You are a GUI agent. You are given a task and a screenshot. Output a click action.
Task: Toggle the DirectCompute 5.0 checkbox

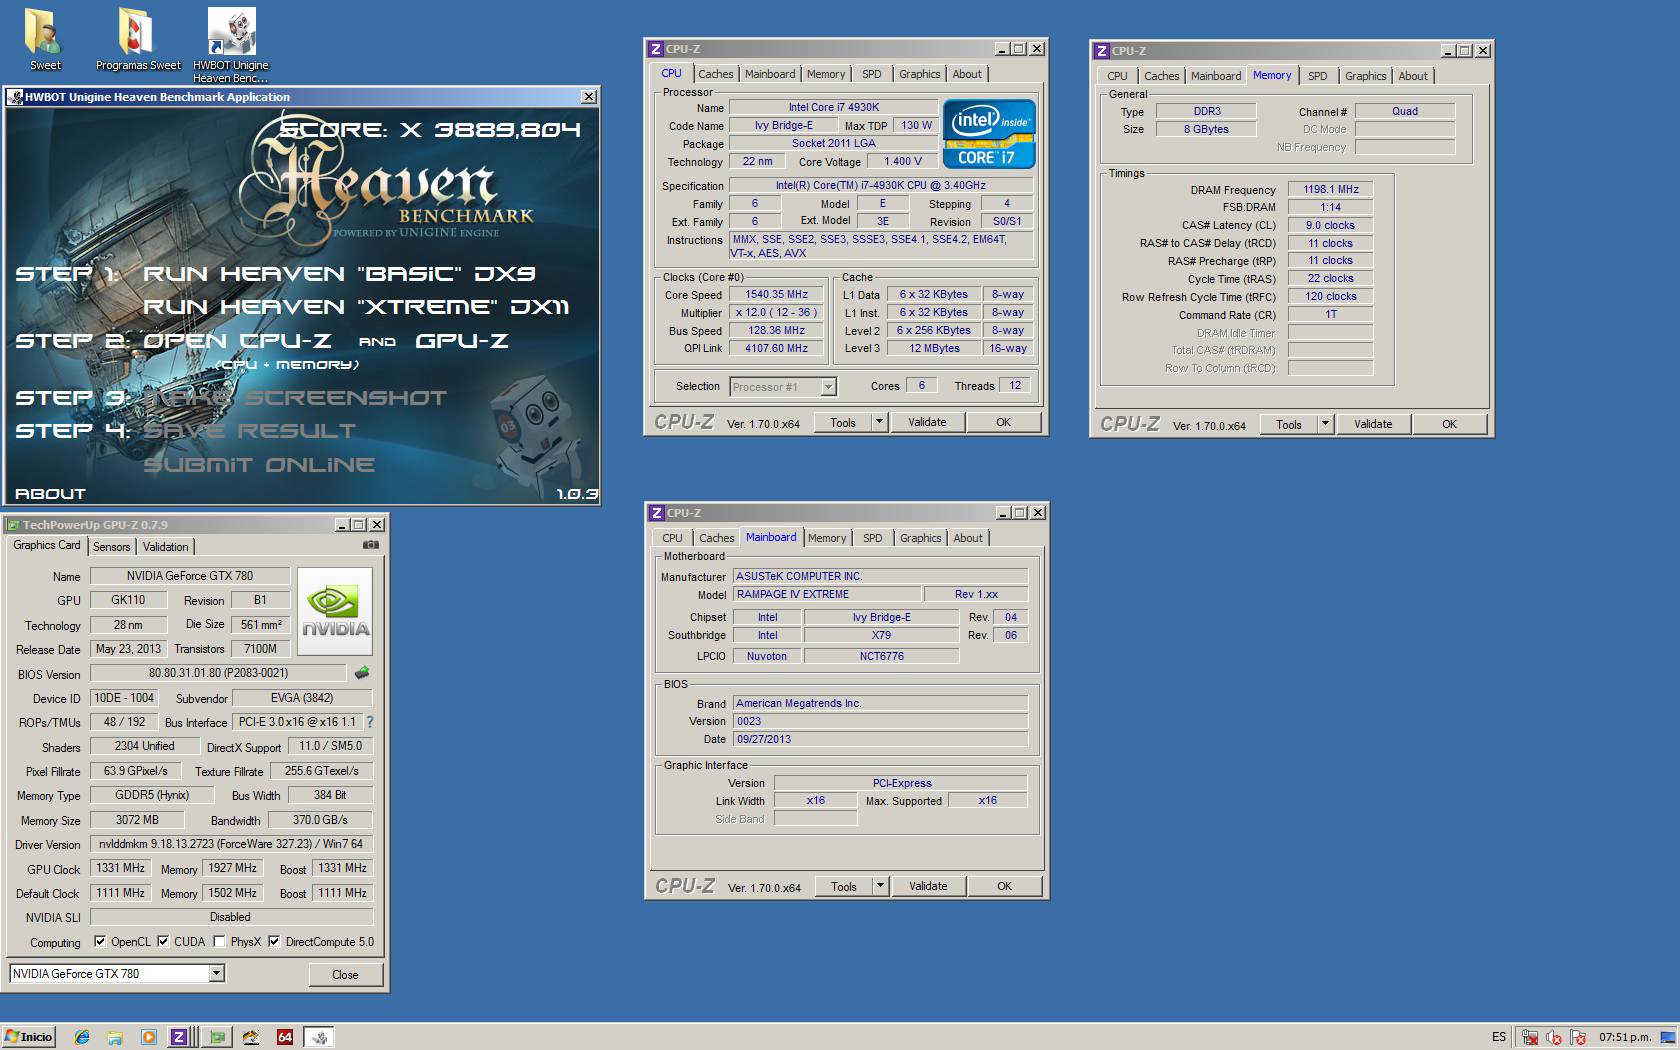tap(274, 941)
